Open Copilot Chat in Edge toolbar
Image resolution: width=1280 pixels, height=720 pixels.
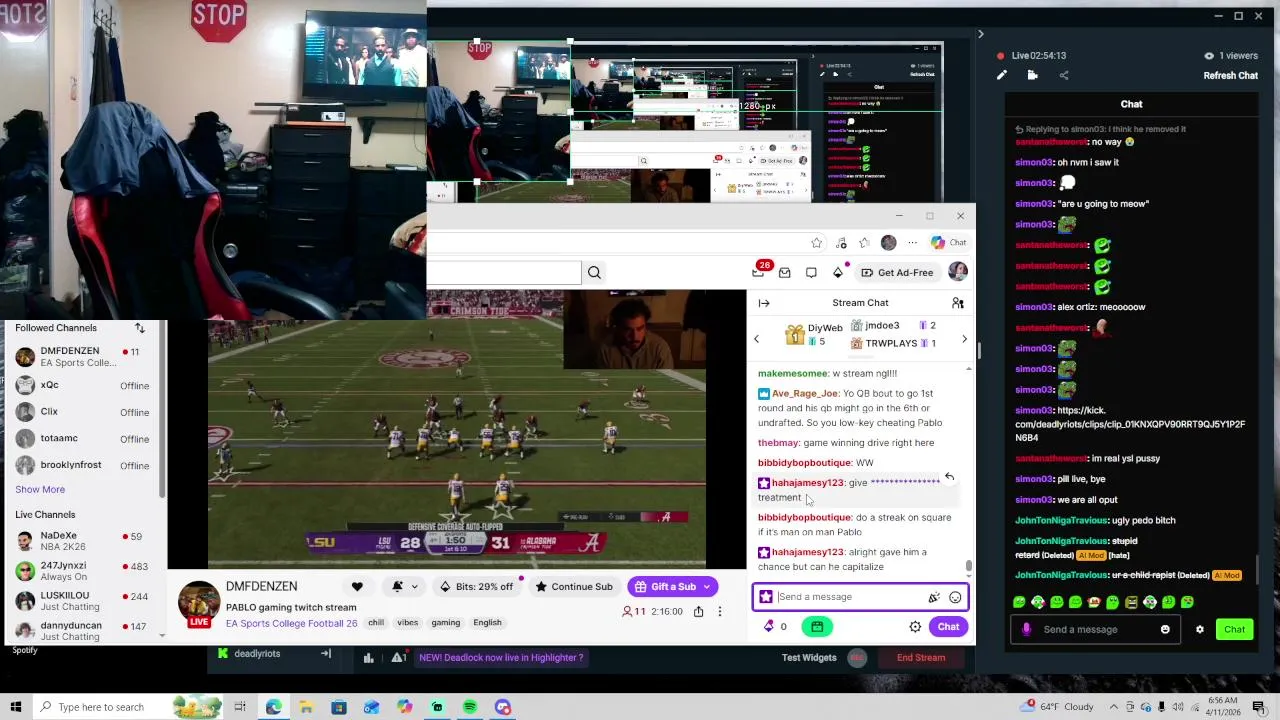coord(948,243)
